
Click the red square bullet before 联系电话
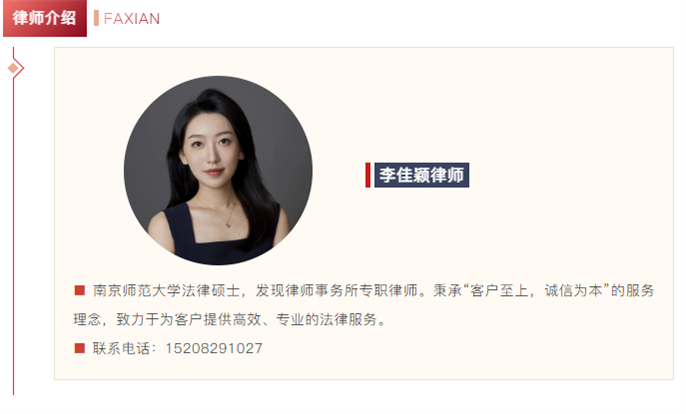[80, 348]
